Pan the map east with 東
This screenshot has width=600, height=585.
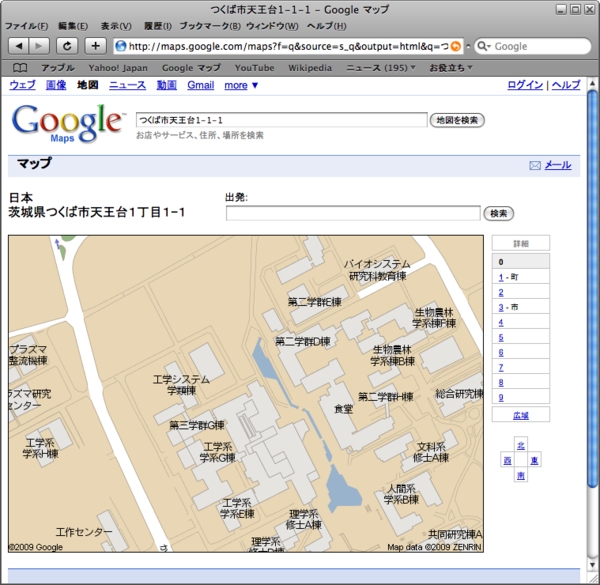(x=535, y=460)
